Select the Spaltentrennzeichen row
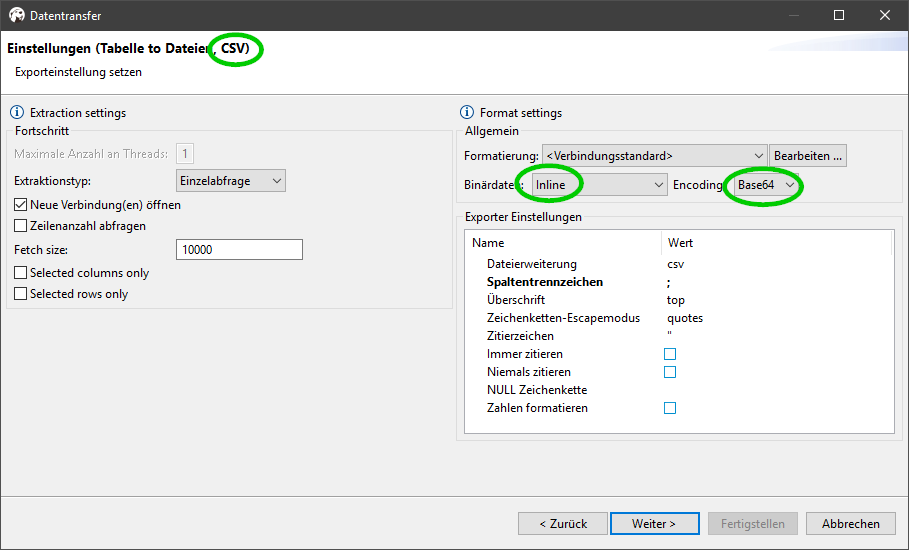This screenshot has height=550, width=909. point(678,282)
